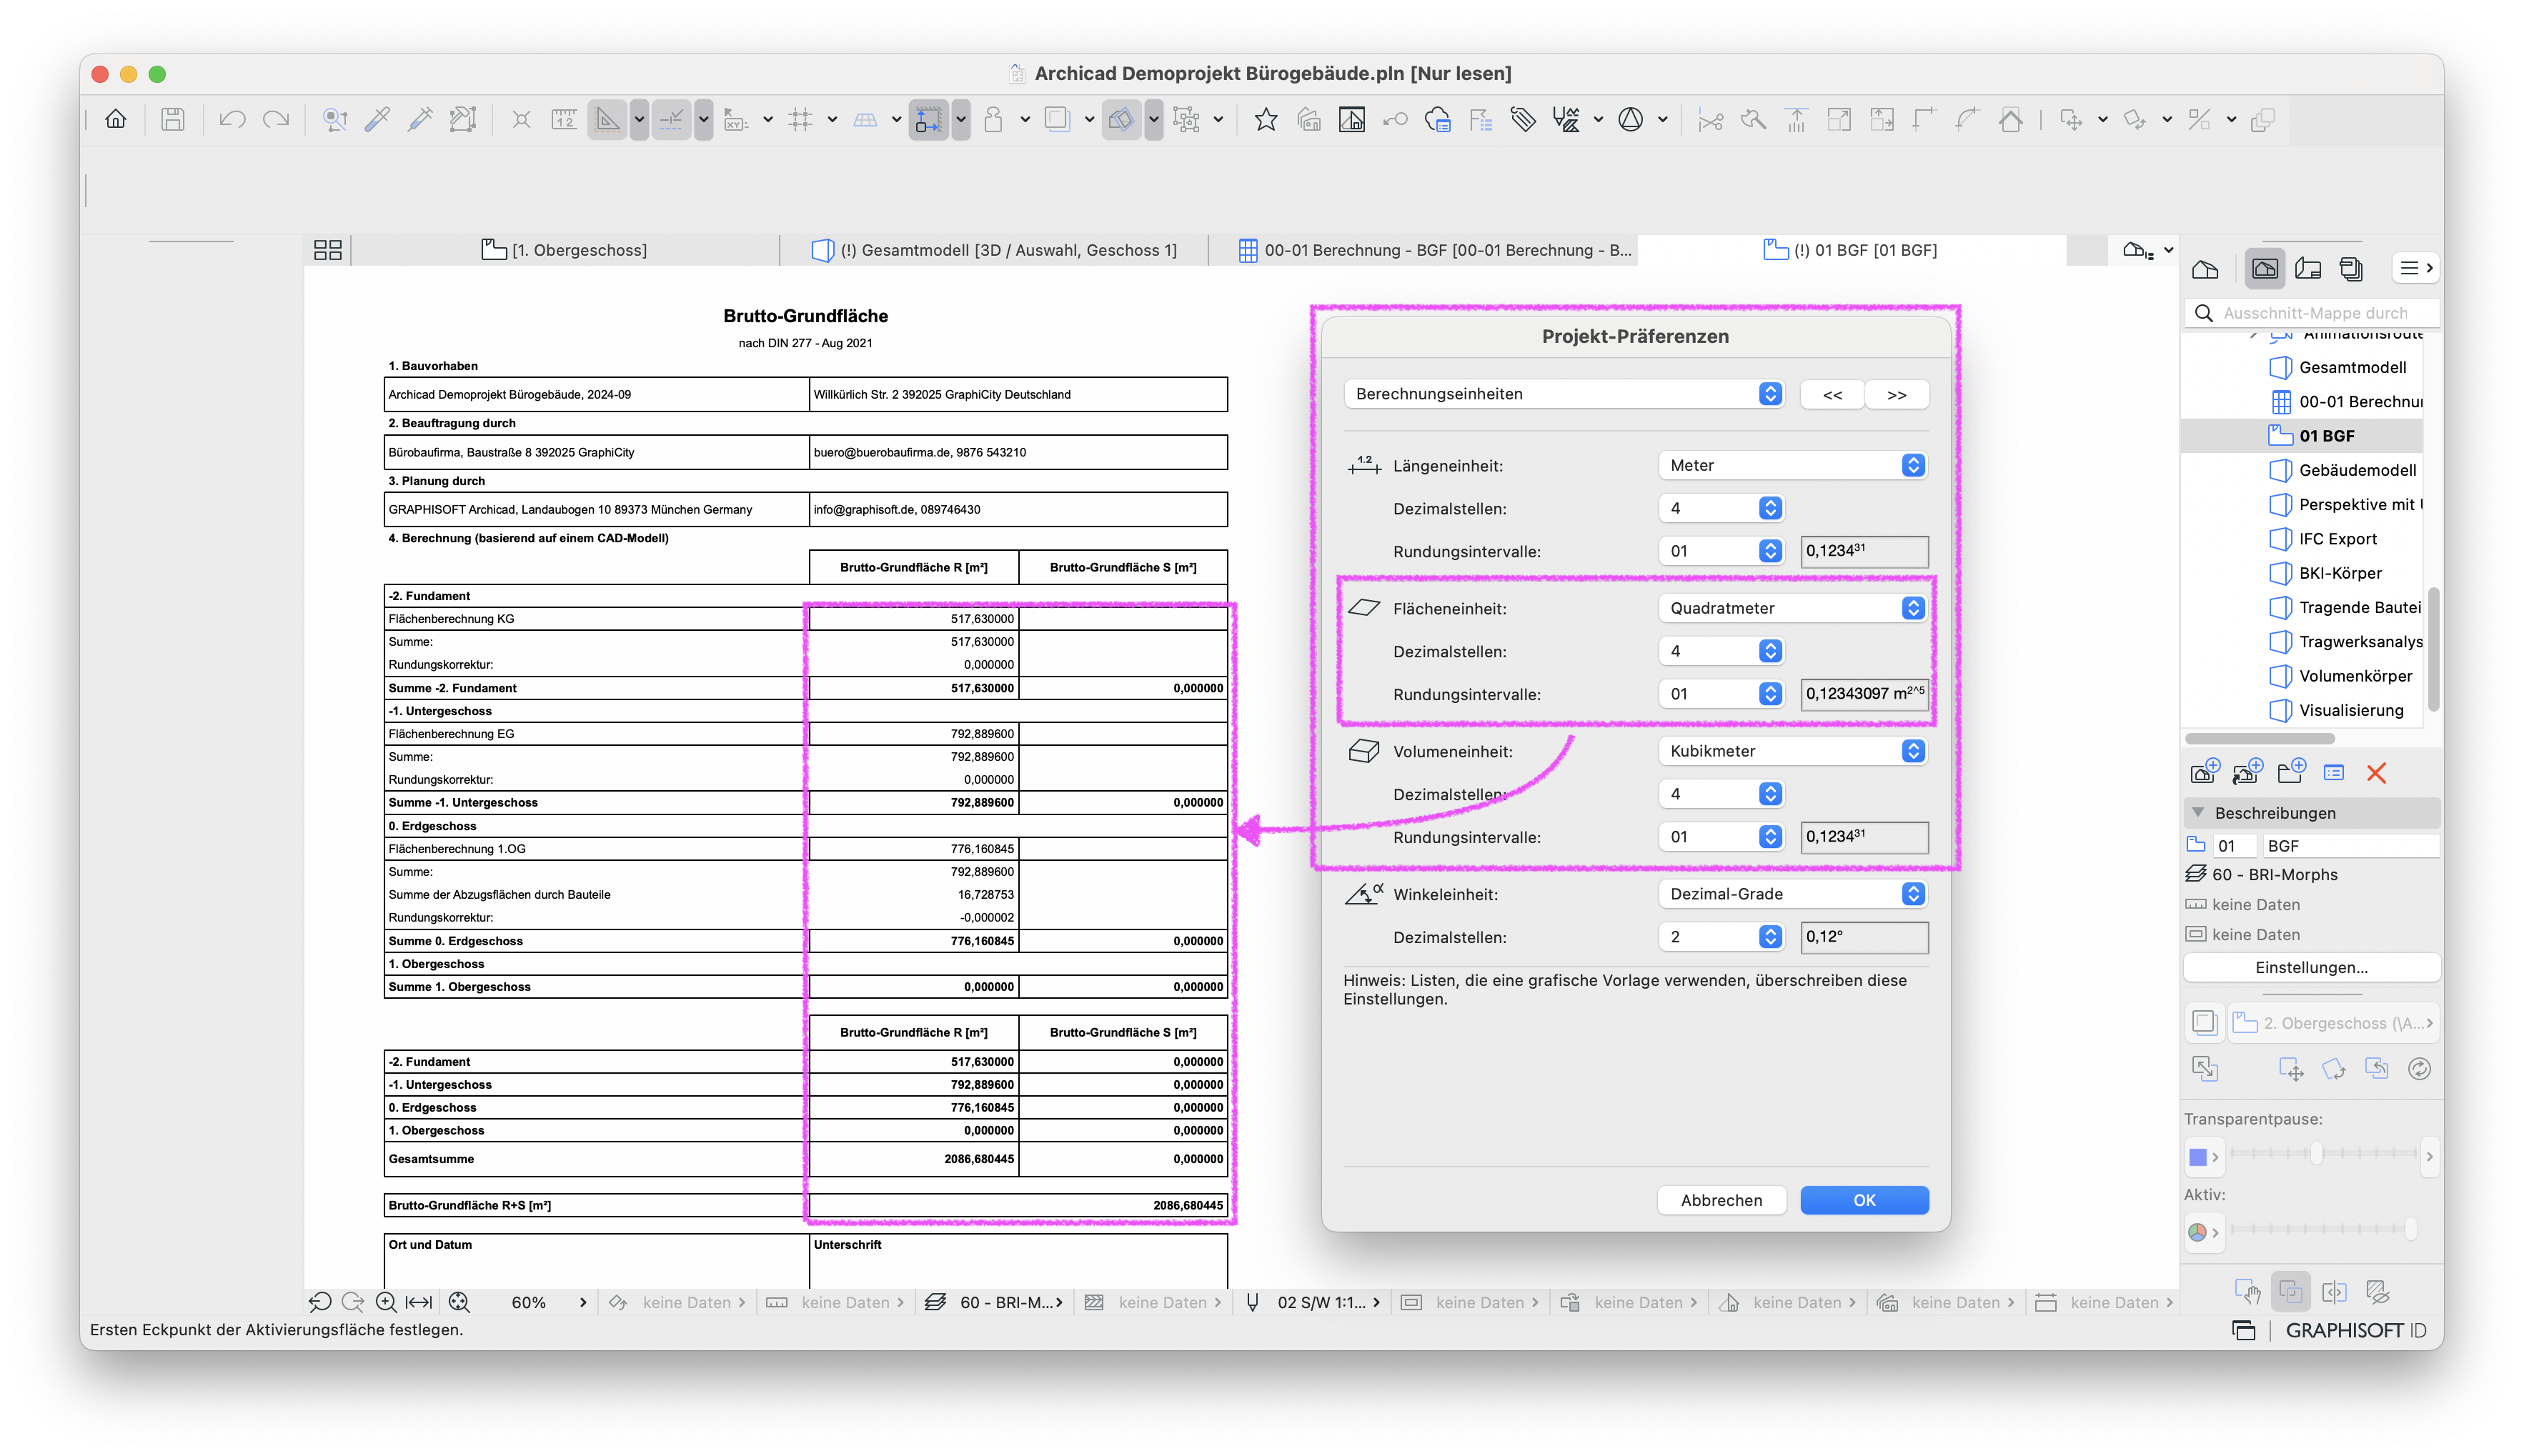
Task: Click the Home icon in toolbar
Action: pyautogui.click(x=116, y=120)
